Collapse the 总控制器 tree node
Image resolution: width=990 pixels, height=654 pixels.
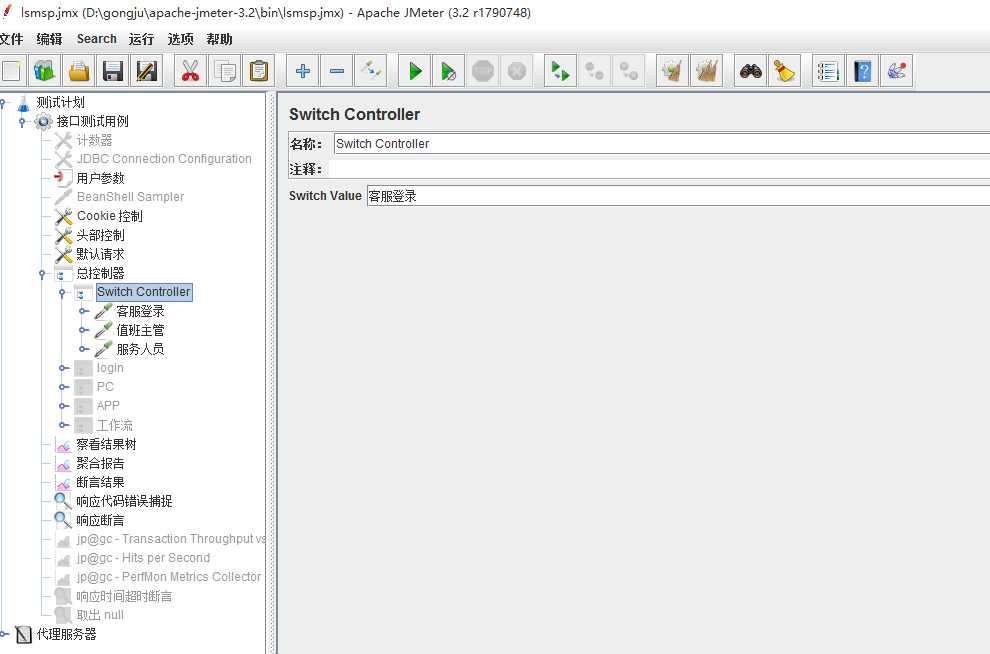42,274
